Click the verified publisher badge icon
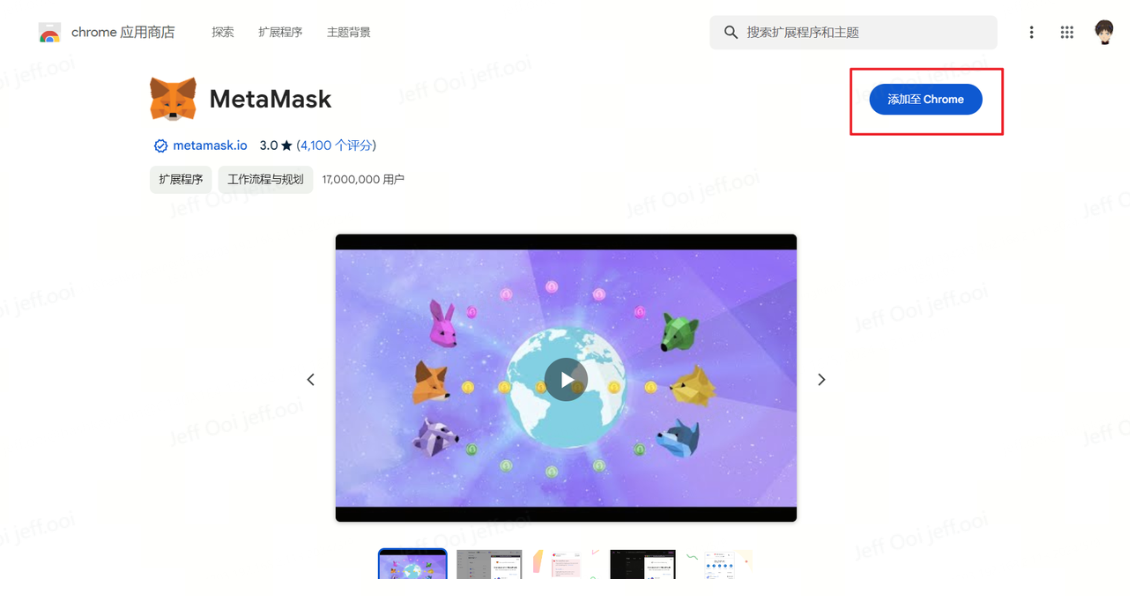Image resolution: width=1130 pixels, height=596 pixels. pyautogui.click(x=161, y=146)
